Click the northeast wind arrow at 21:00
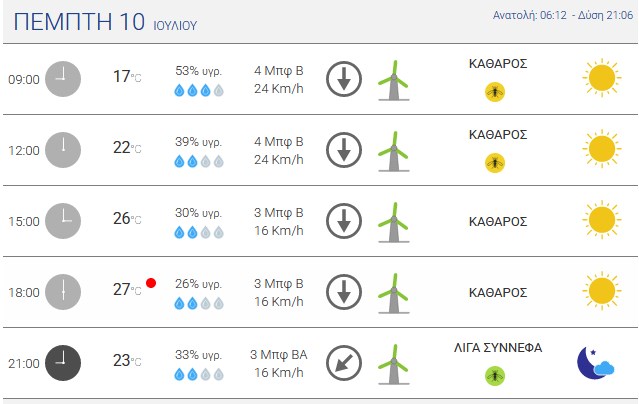This screenshot has width=639, height=404. coord(344,363)
